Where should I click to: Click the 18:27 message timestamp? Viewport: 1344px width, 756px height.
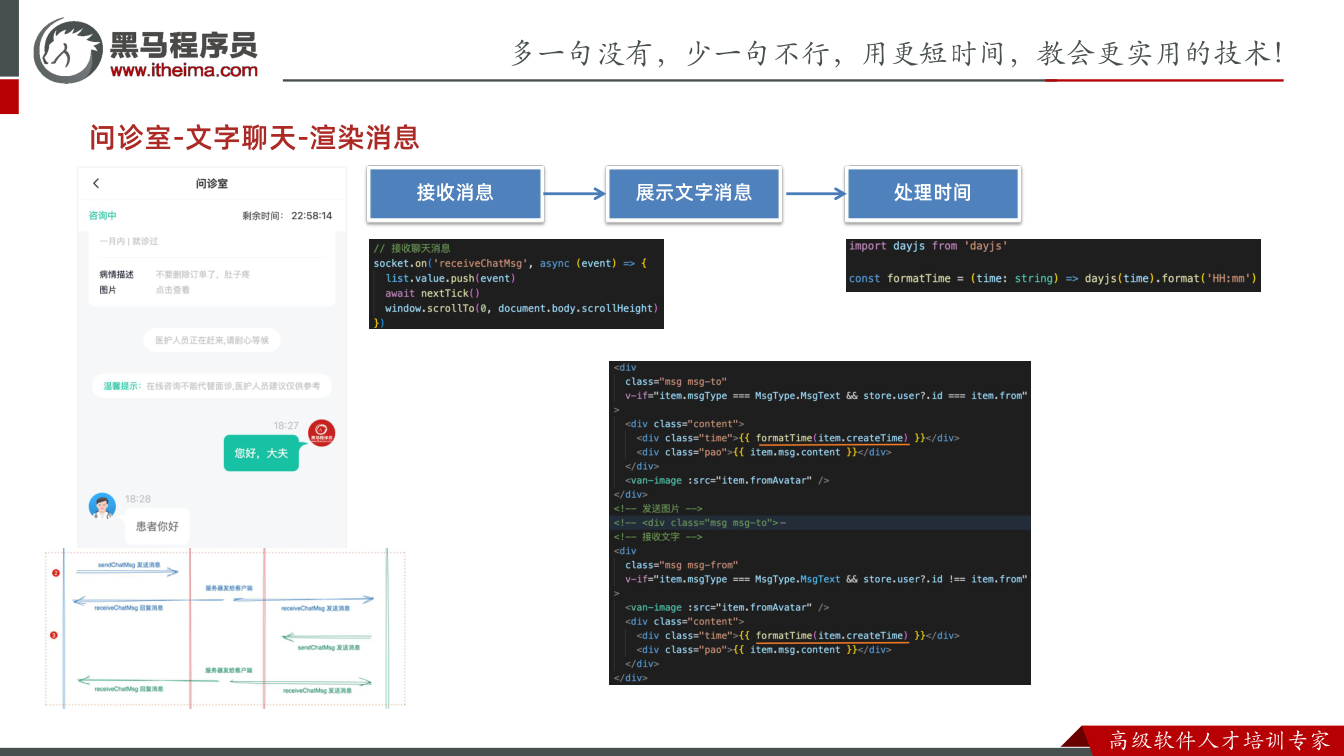click(286, 426)
